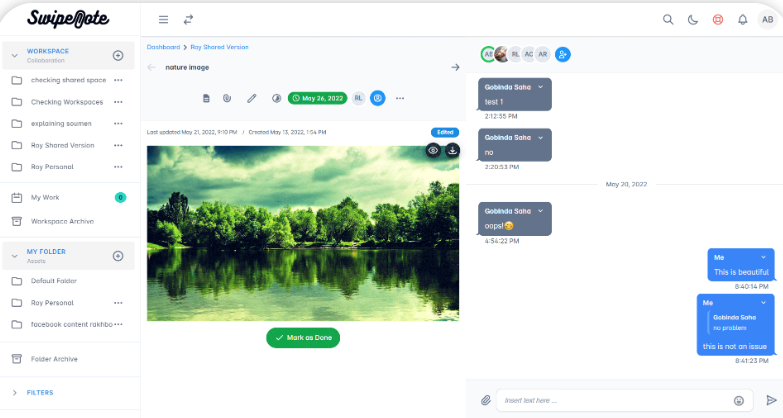Go to previous note with left arrow

(151, 67)
